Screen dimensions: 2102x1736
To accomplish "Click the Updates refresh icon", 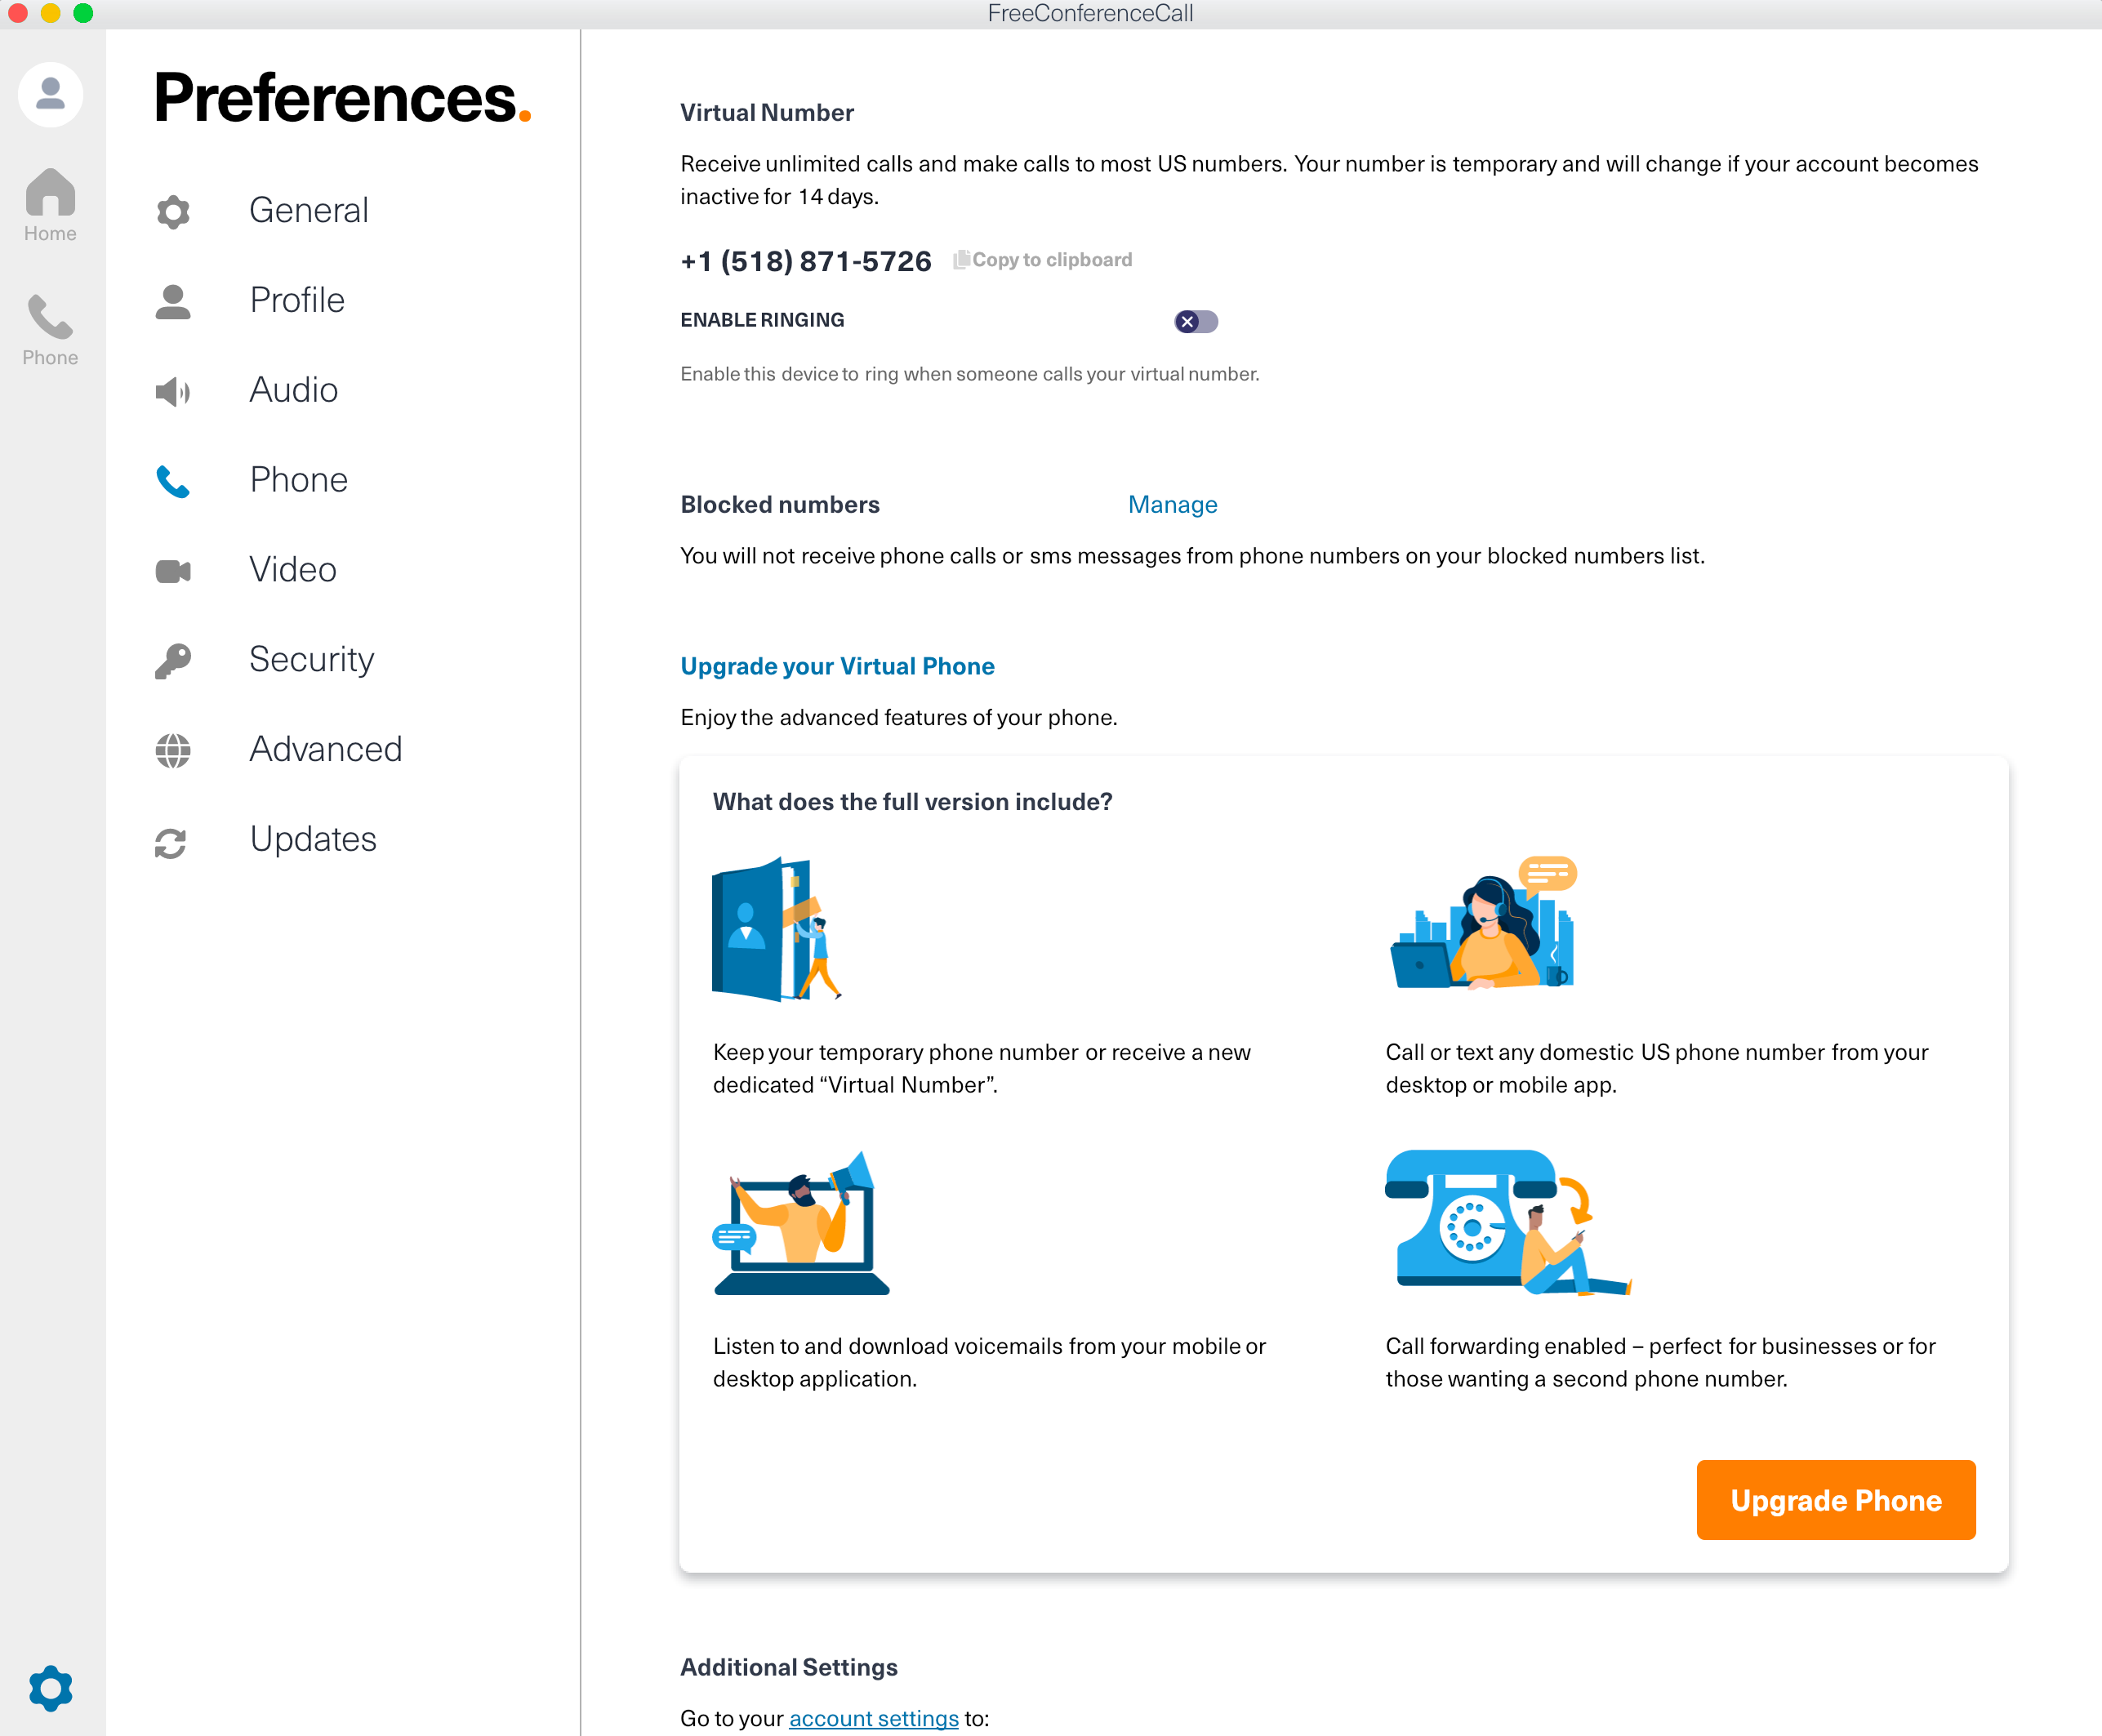I will pyautogui.click(x=172, y=843).
